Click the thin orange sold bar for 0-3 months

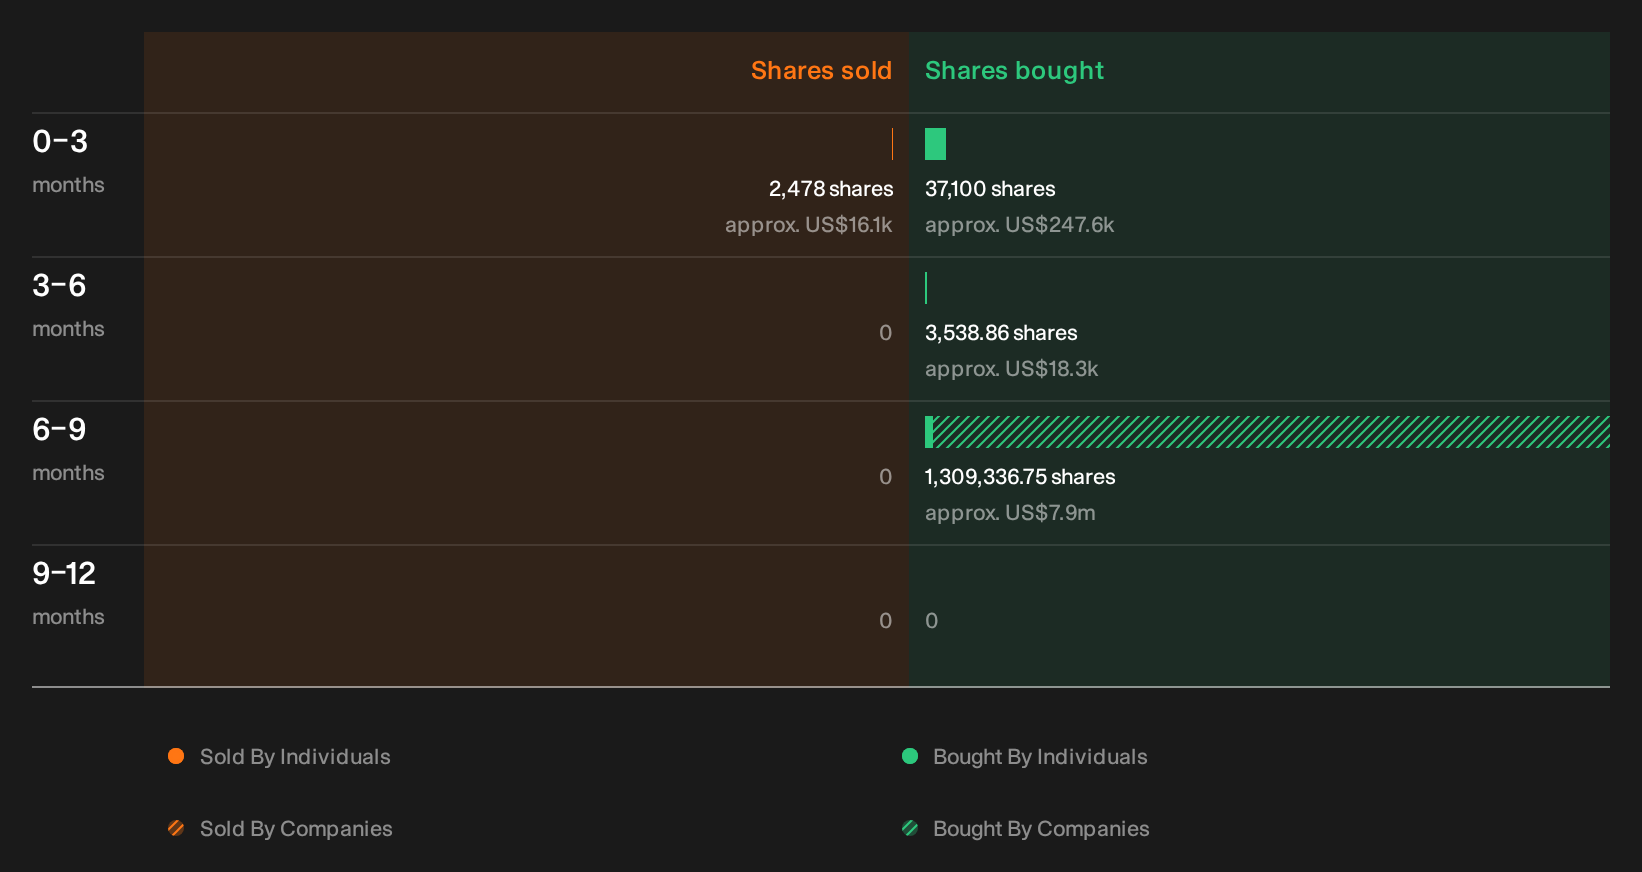point(892,144)
